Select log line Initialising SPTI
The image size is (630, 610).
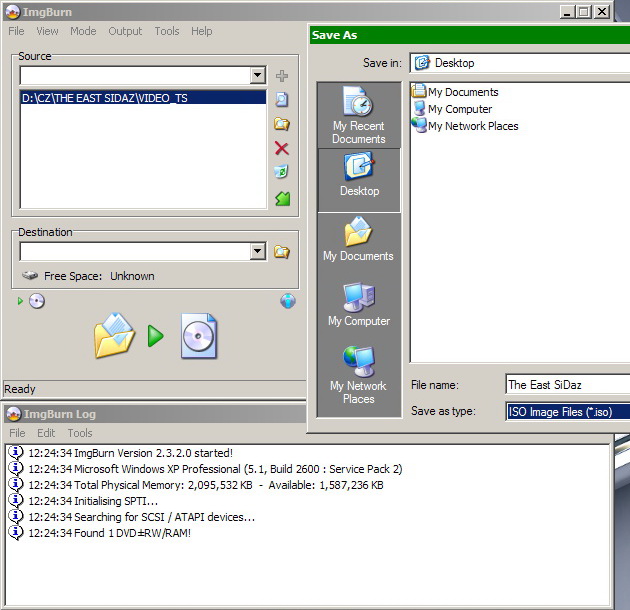(x=93, y=501)
